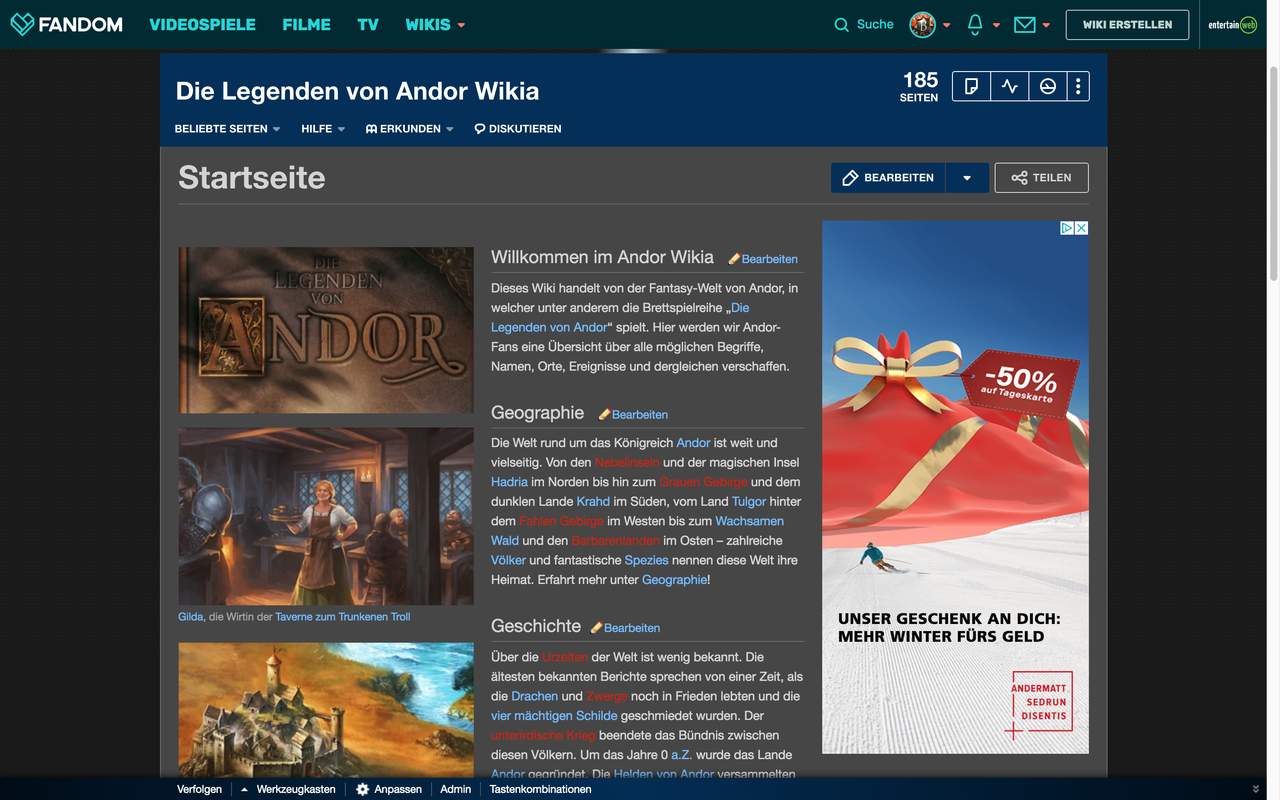Expand the messages dropdown arrow

(x=1046, y=26)
